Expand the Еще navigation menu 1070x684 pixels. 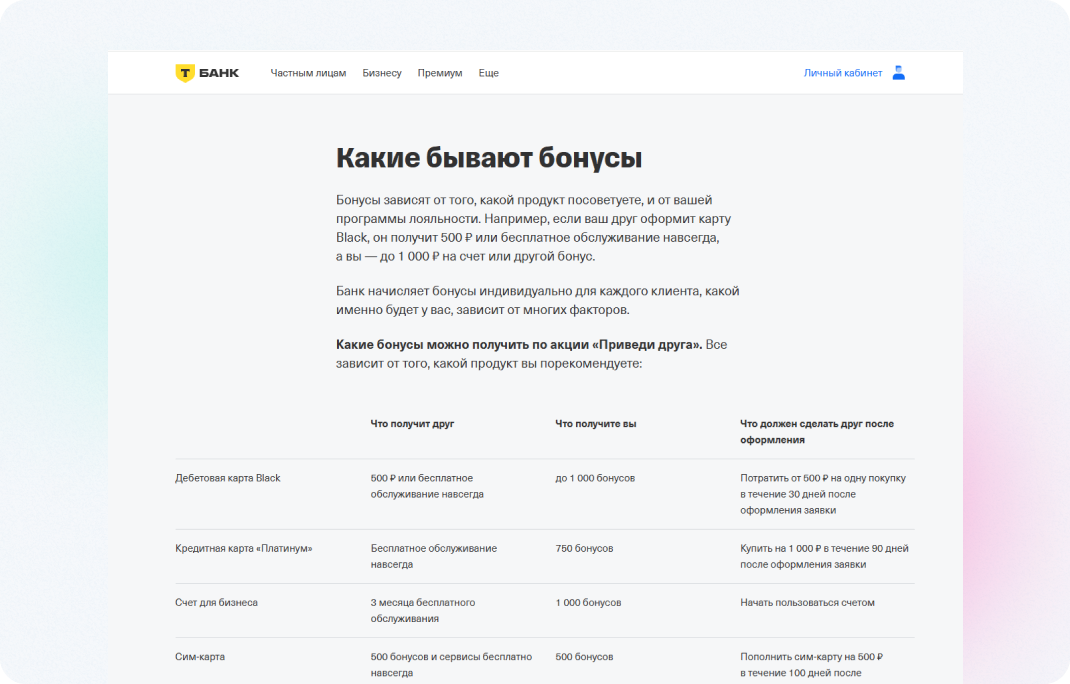tap(488, 73)
